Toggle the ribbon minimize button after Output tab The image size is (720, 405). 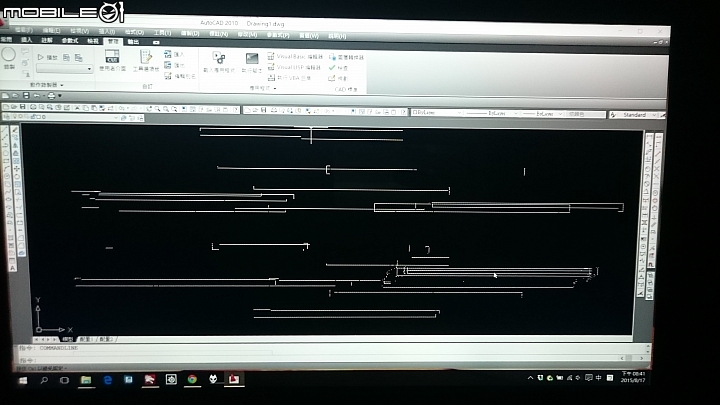[x=156, y=42]
